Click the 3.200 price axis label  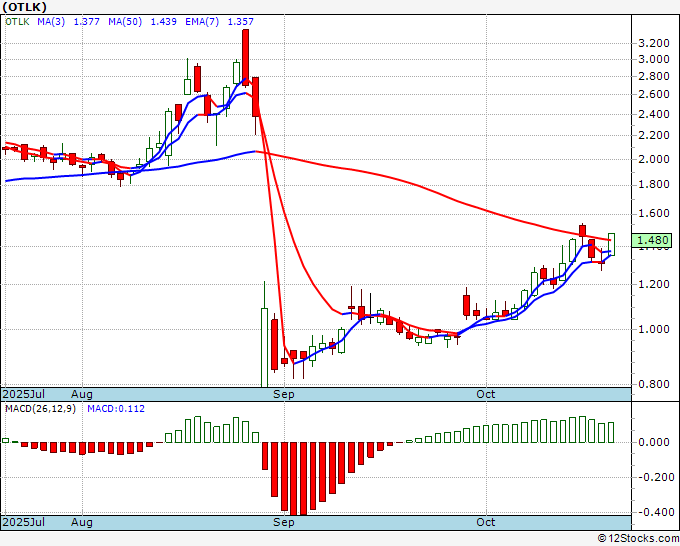coord(654,43)
